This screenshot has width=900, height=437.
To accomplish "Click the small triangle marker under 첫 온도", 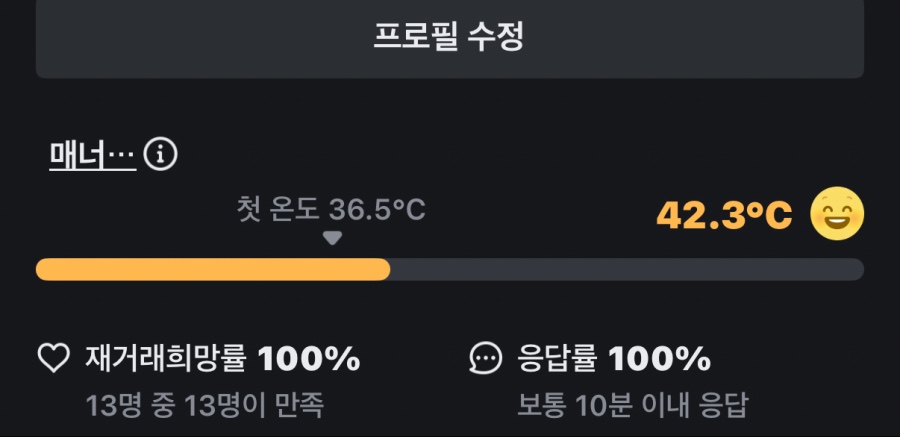I will coord(333,238).
